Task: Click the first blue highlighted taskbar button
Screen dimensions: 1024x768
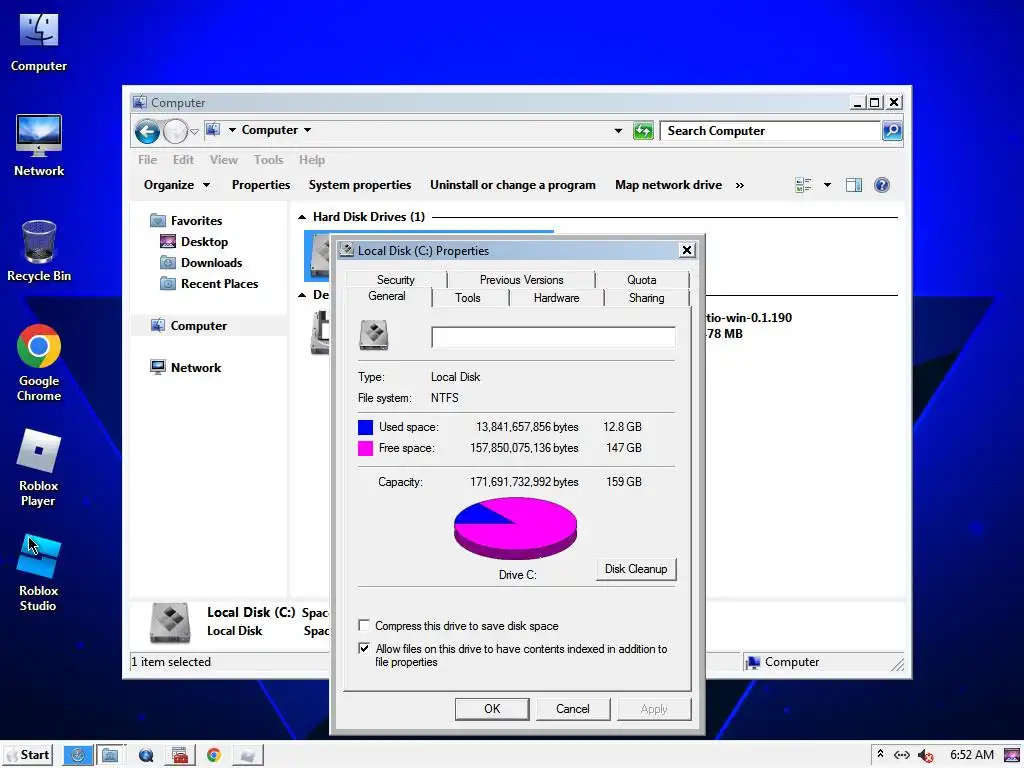Action: coord(78,756)
